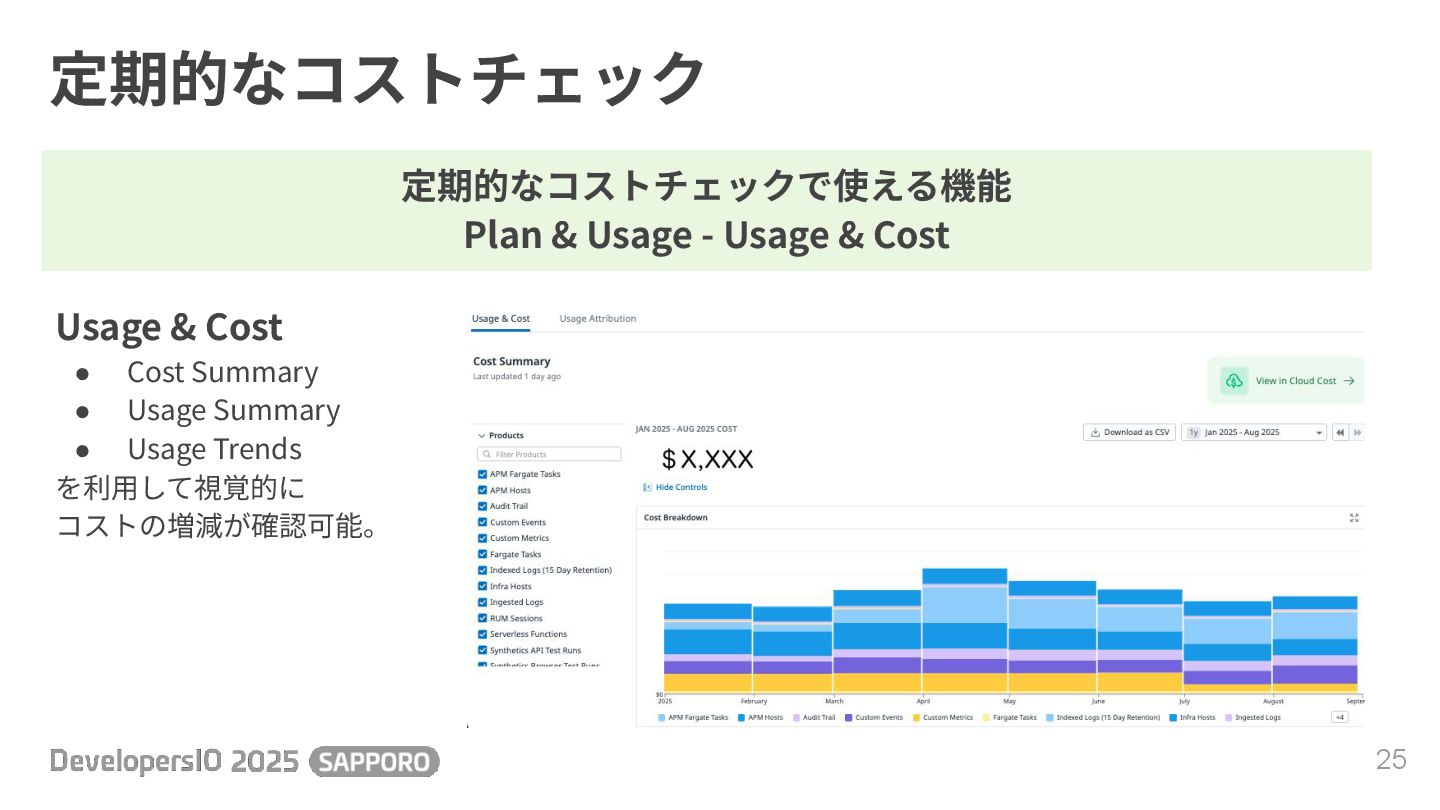Click the search magnifier in Filter Products

tap(486, 454)
